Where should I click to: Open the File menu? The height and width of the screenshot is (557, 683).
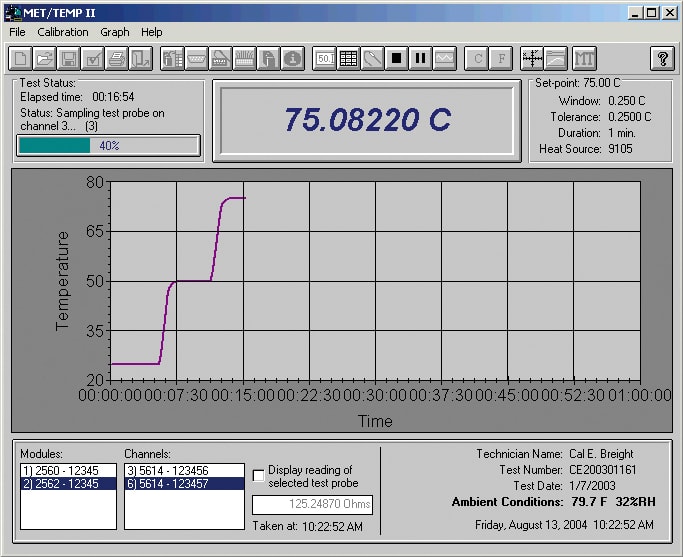click(17, 32)
